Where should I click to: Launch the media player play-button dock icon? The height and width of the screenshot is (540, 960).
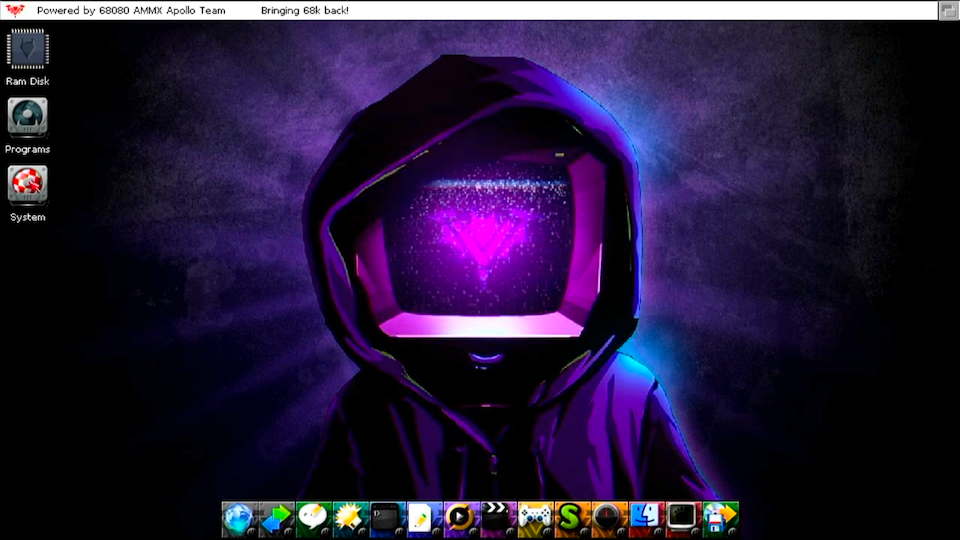coord(462,519)
